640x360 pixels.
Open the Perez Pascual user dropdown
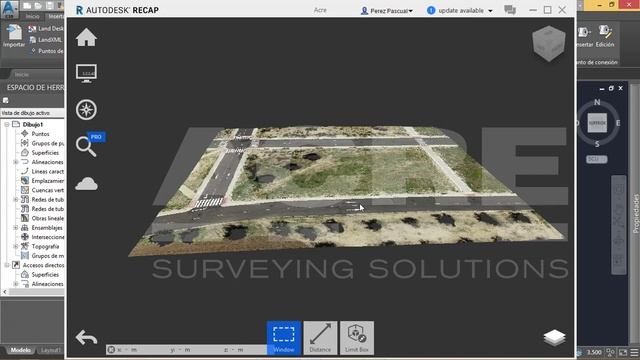pos(387,11)
